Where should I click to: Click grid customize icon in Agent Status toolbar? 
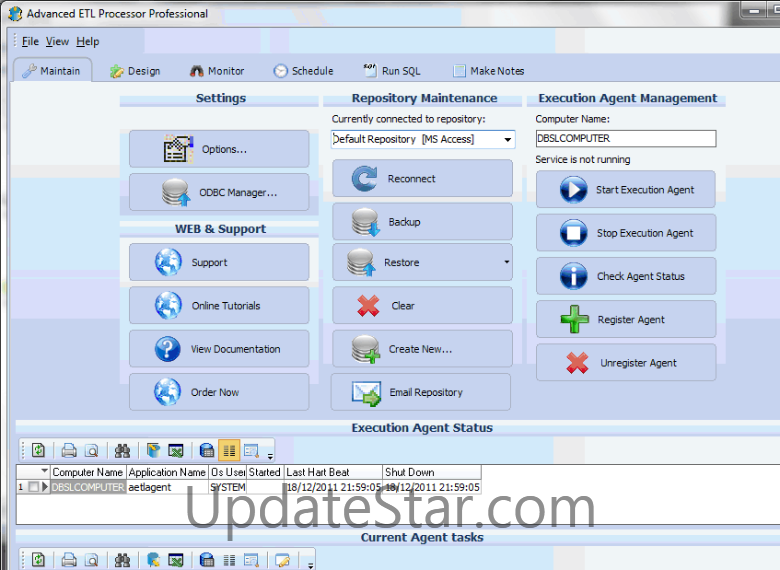pos(251,451)
